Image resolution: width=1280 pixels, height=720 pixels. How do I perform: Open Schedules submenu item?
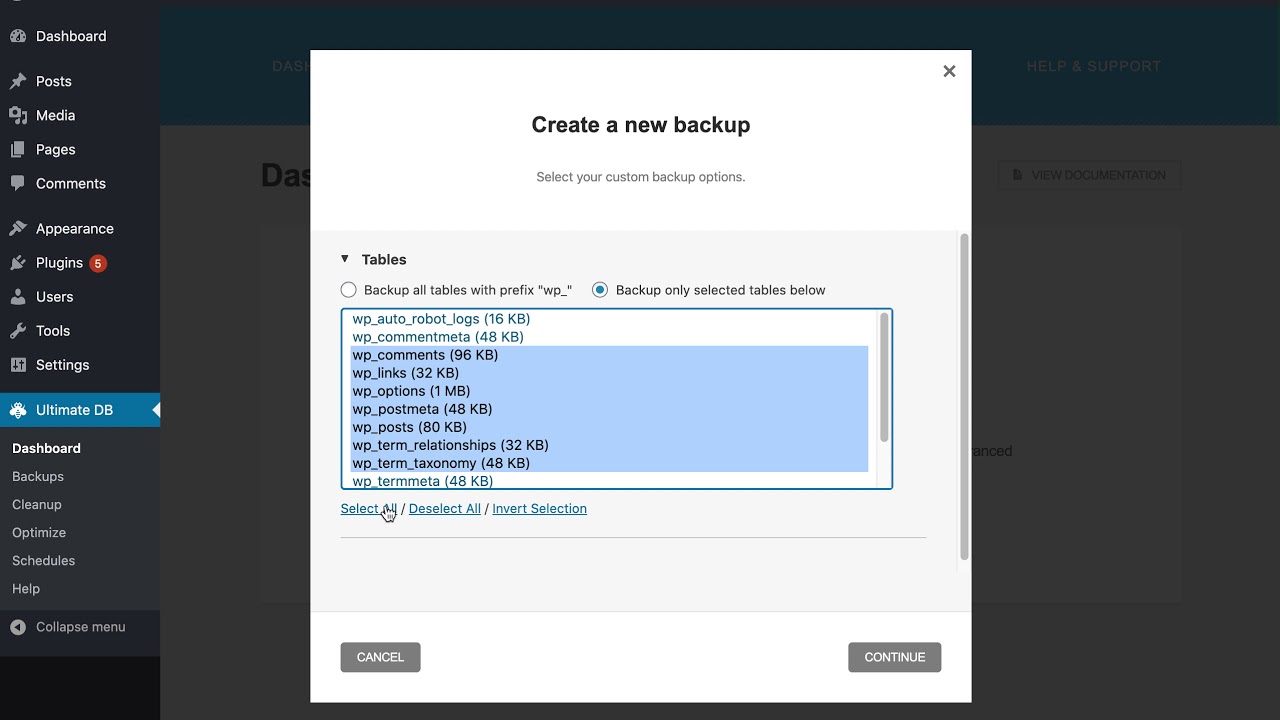[x=44, y=560]
